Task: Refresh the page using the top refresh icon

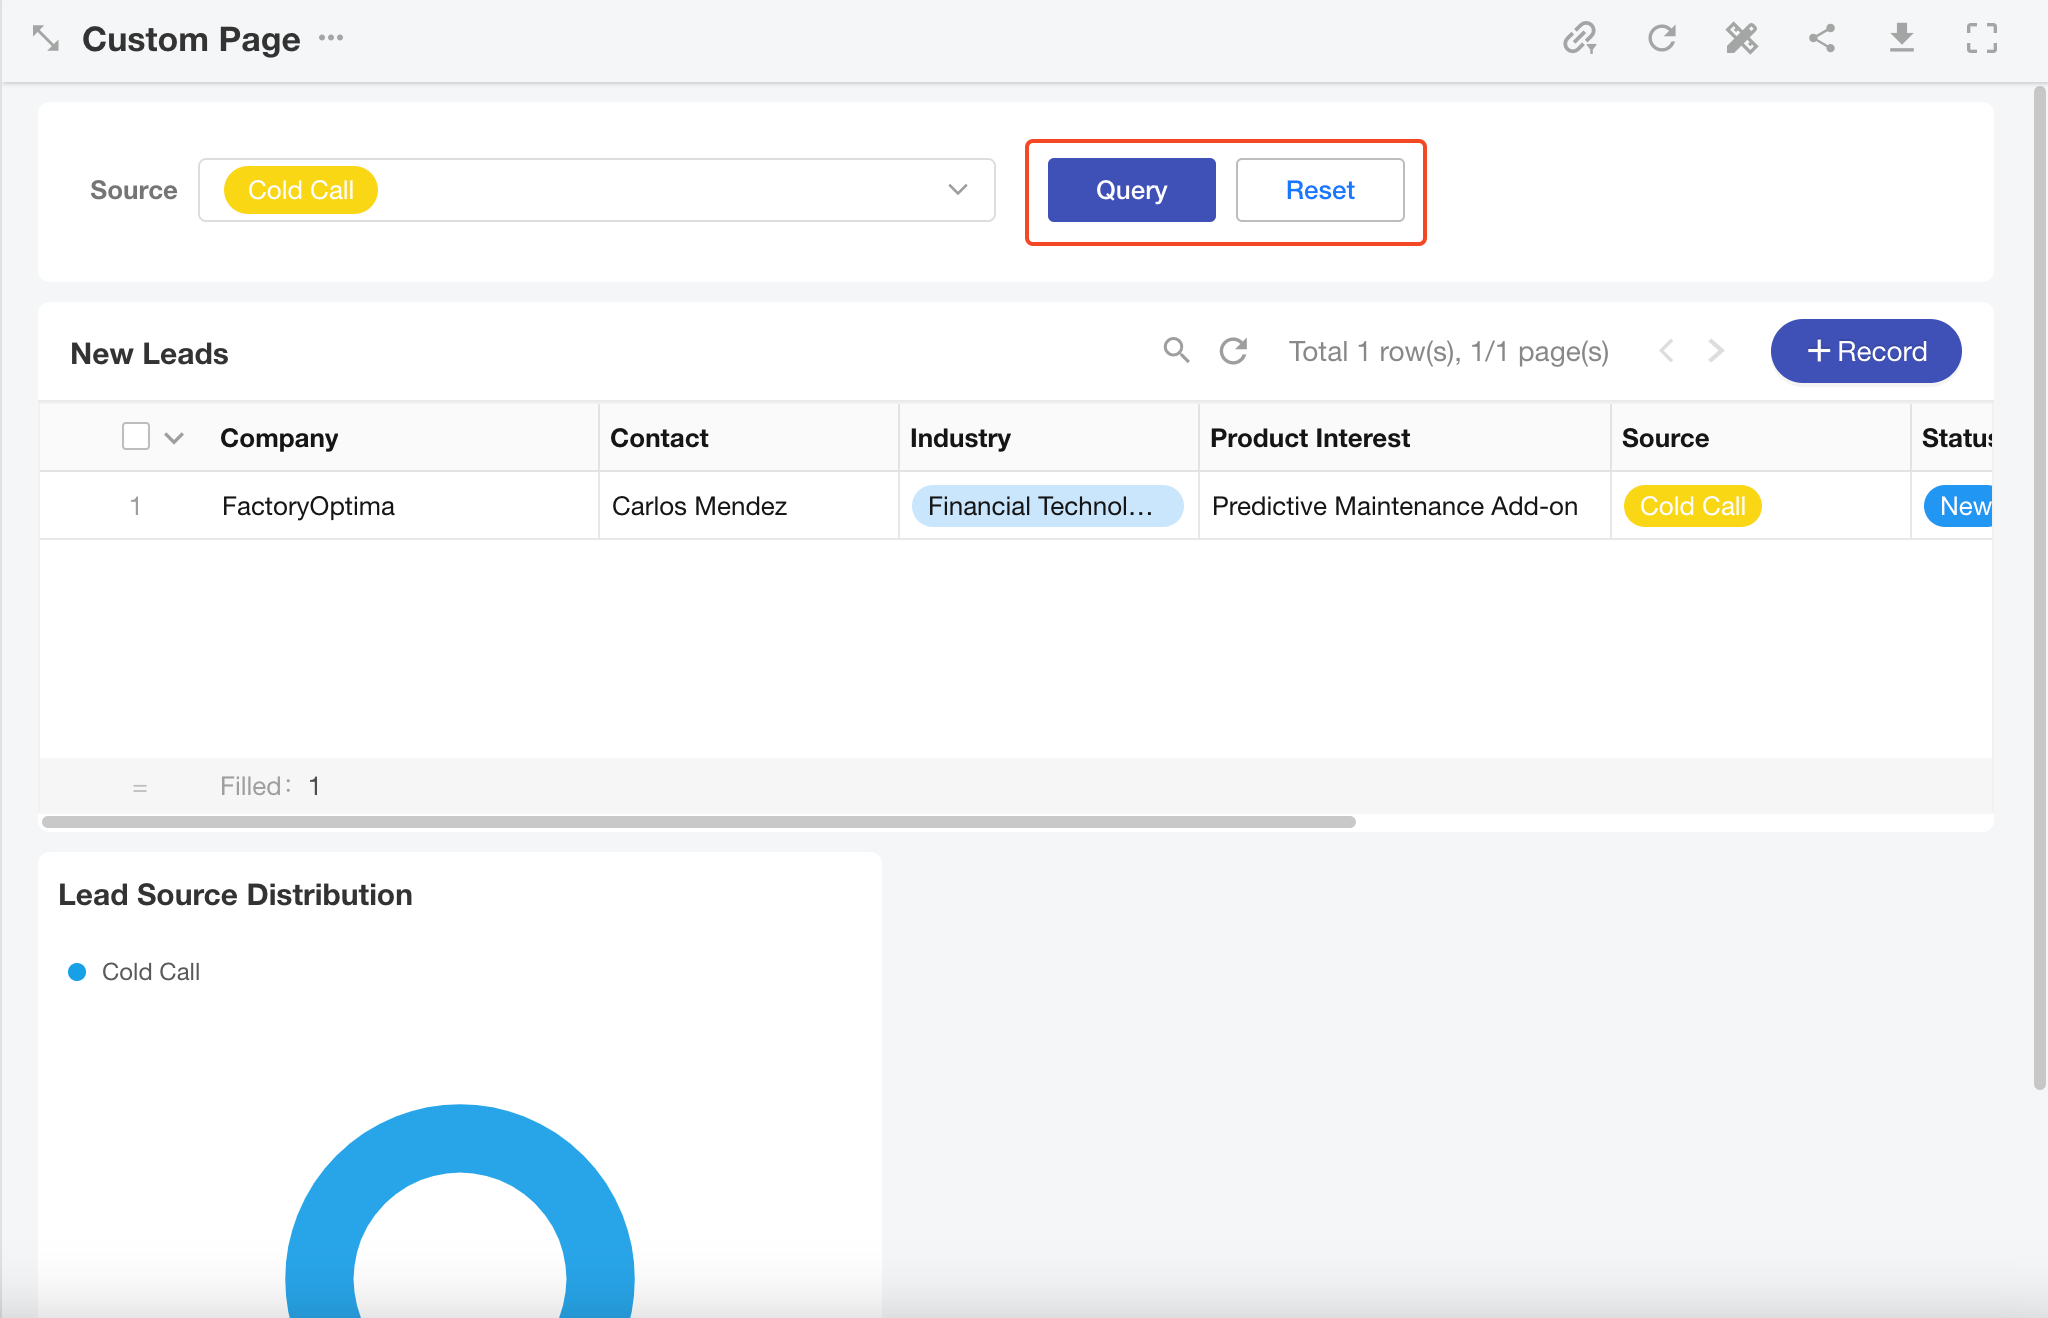Action: (1662, 39)
